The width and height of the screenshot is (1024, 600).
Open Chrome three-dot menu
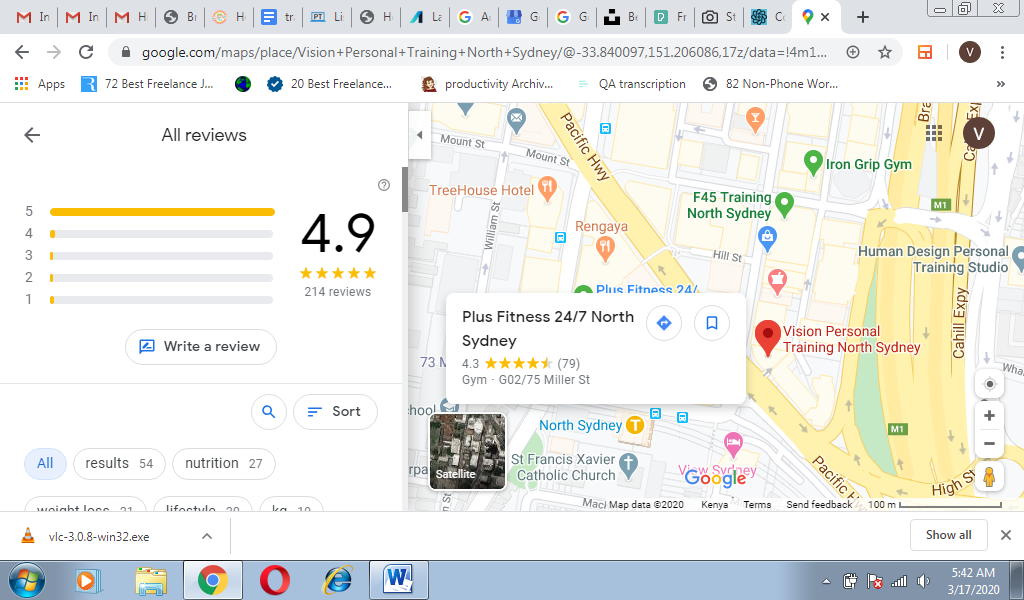pos(1002,52)
